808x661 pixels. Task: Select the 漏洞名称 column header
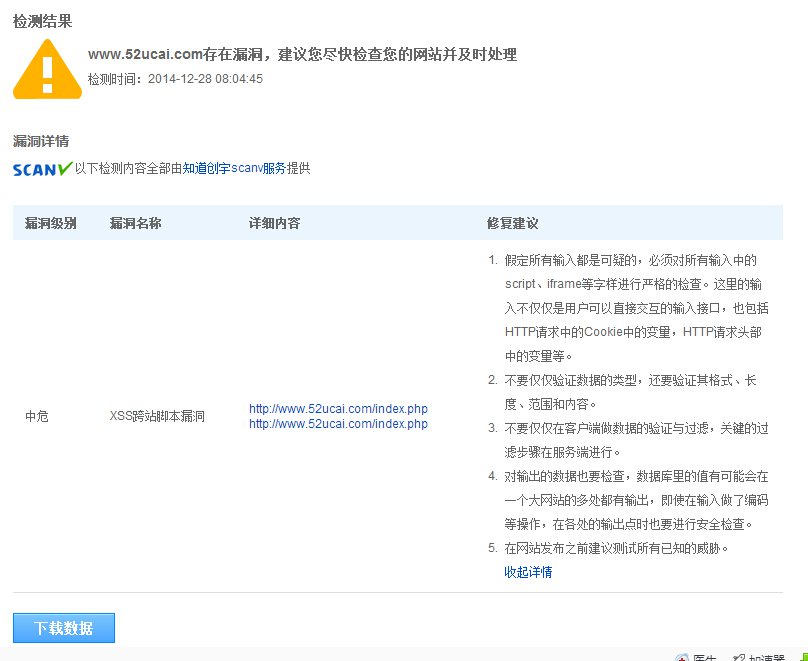136,223
